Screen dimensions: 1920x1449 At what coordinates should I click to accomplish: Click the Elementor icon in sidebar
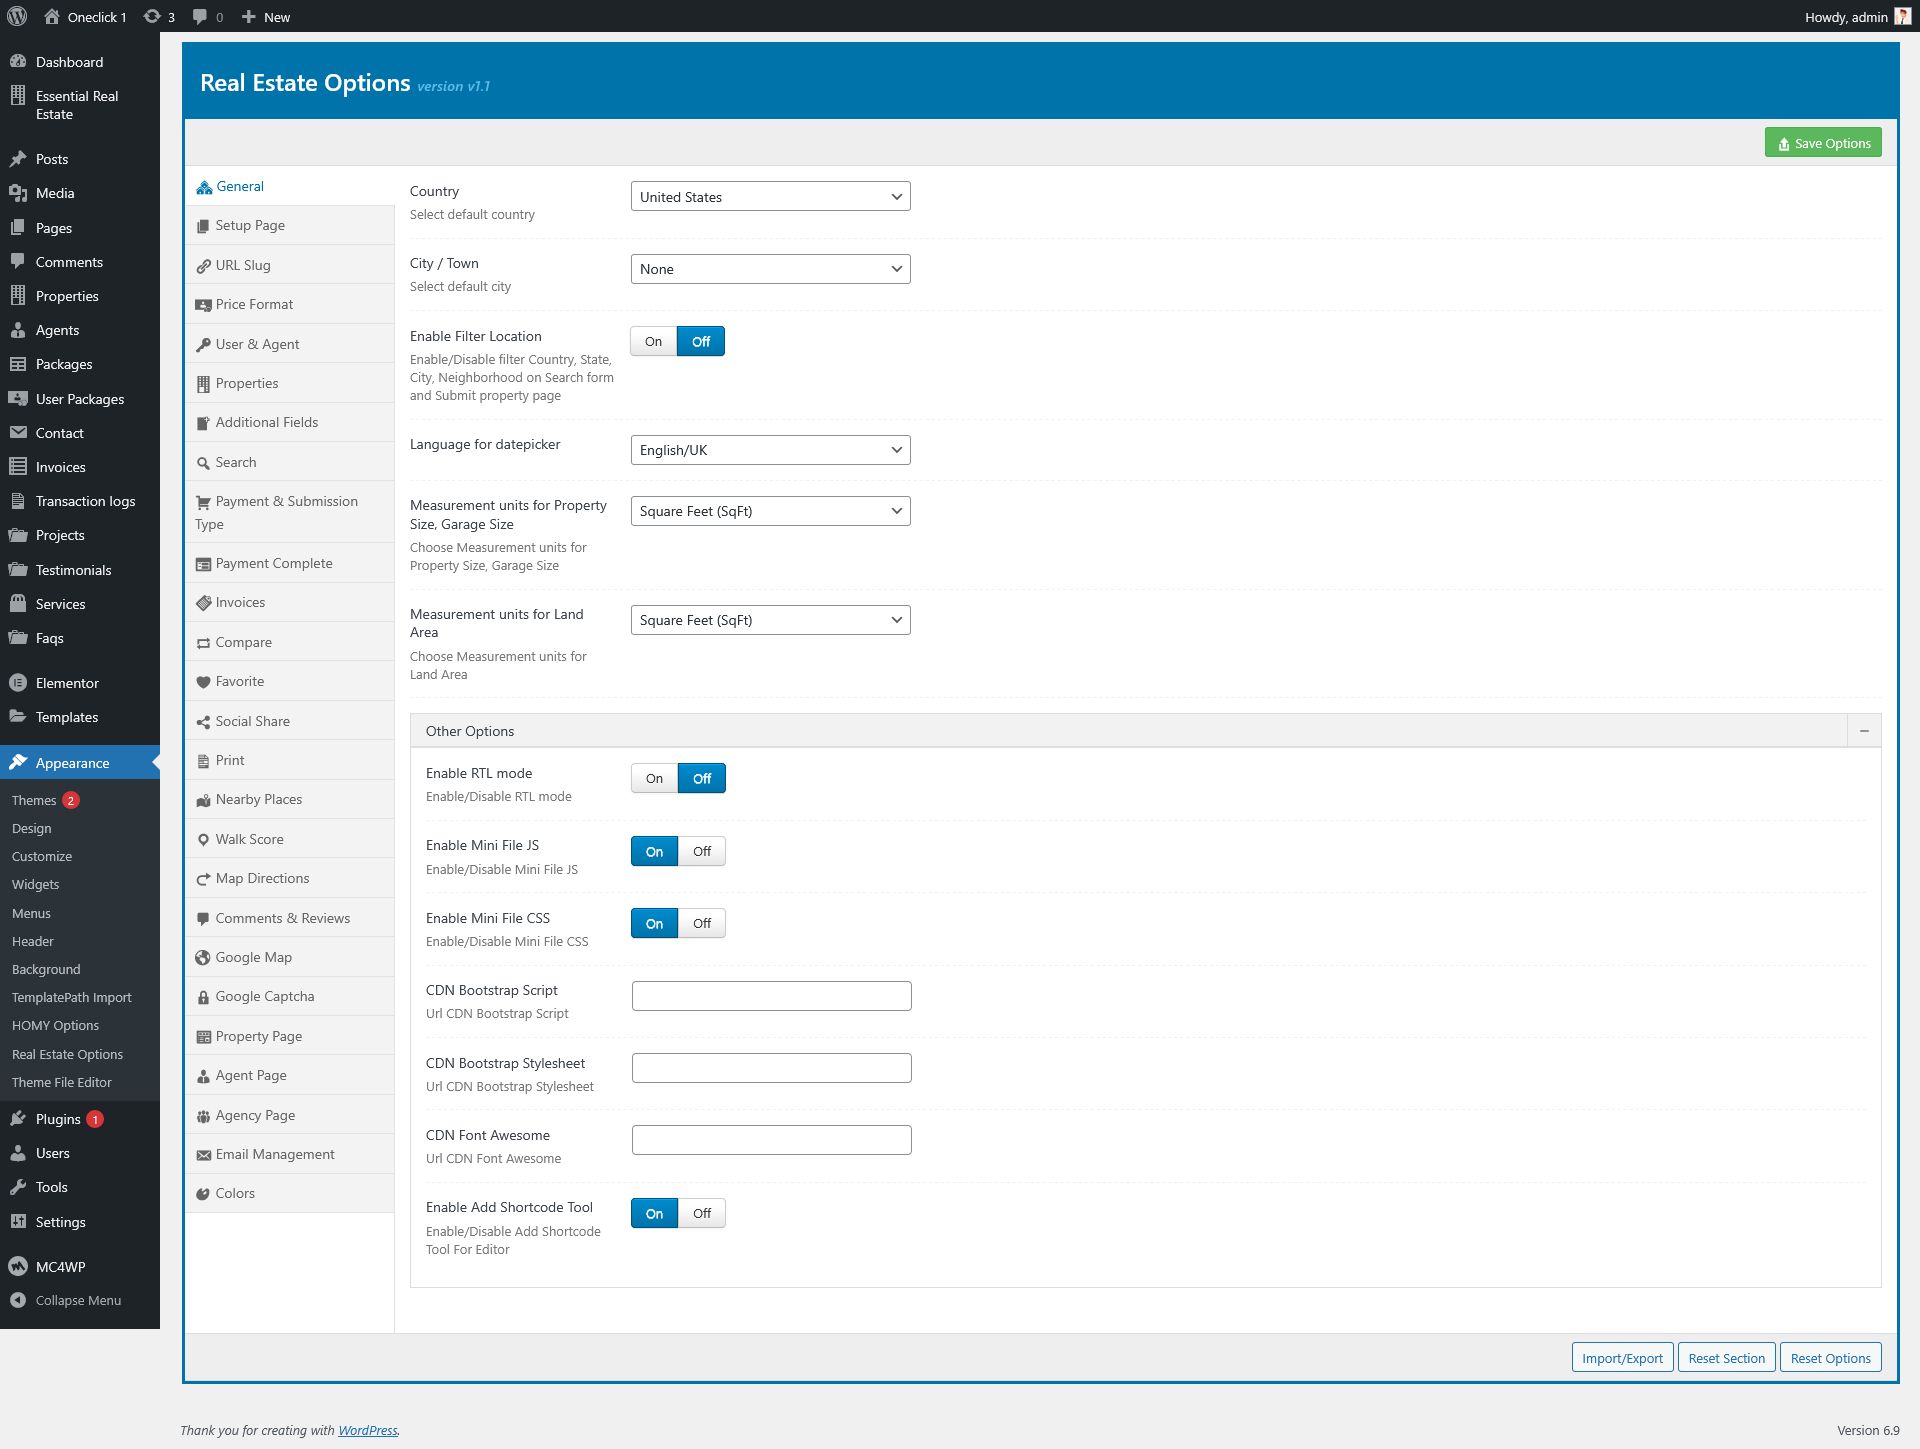(18, 682)
